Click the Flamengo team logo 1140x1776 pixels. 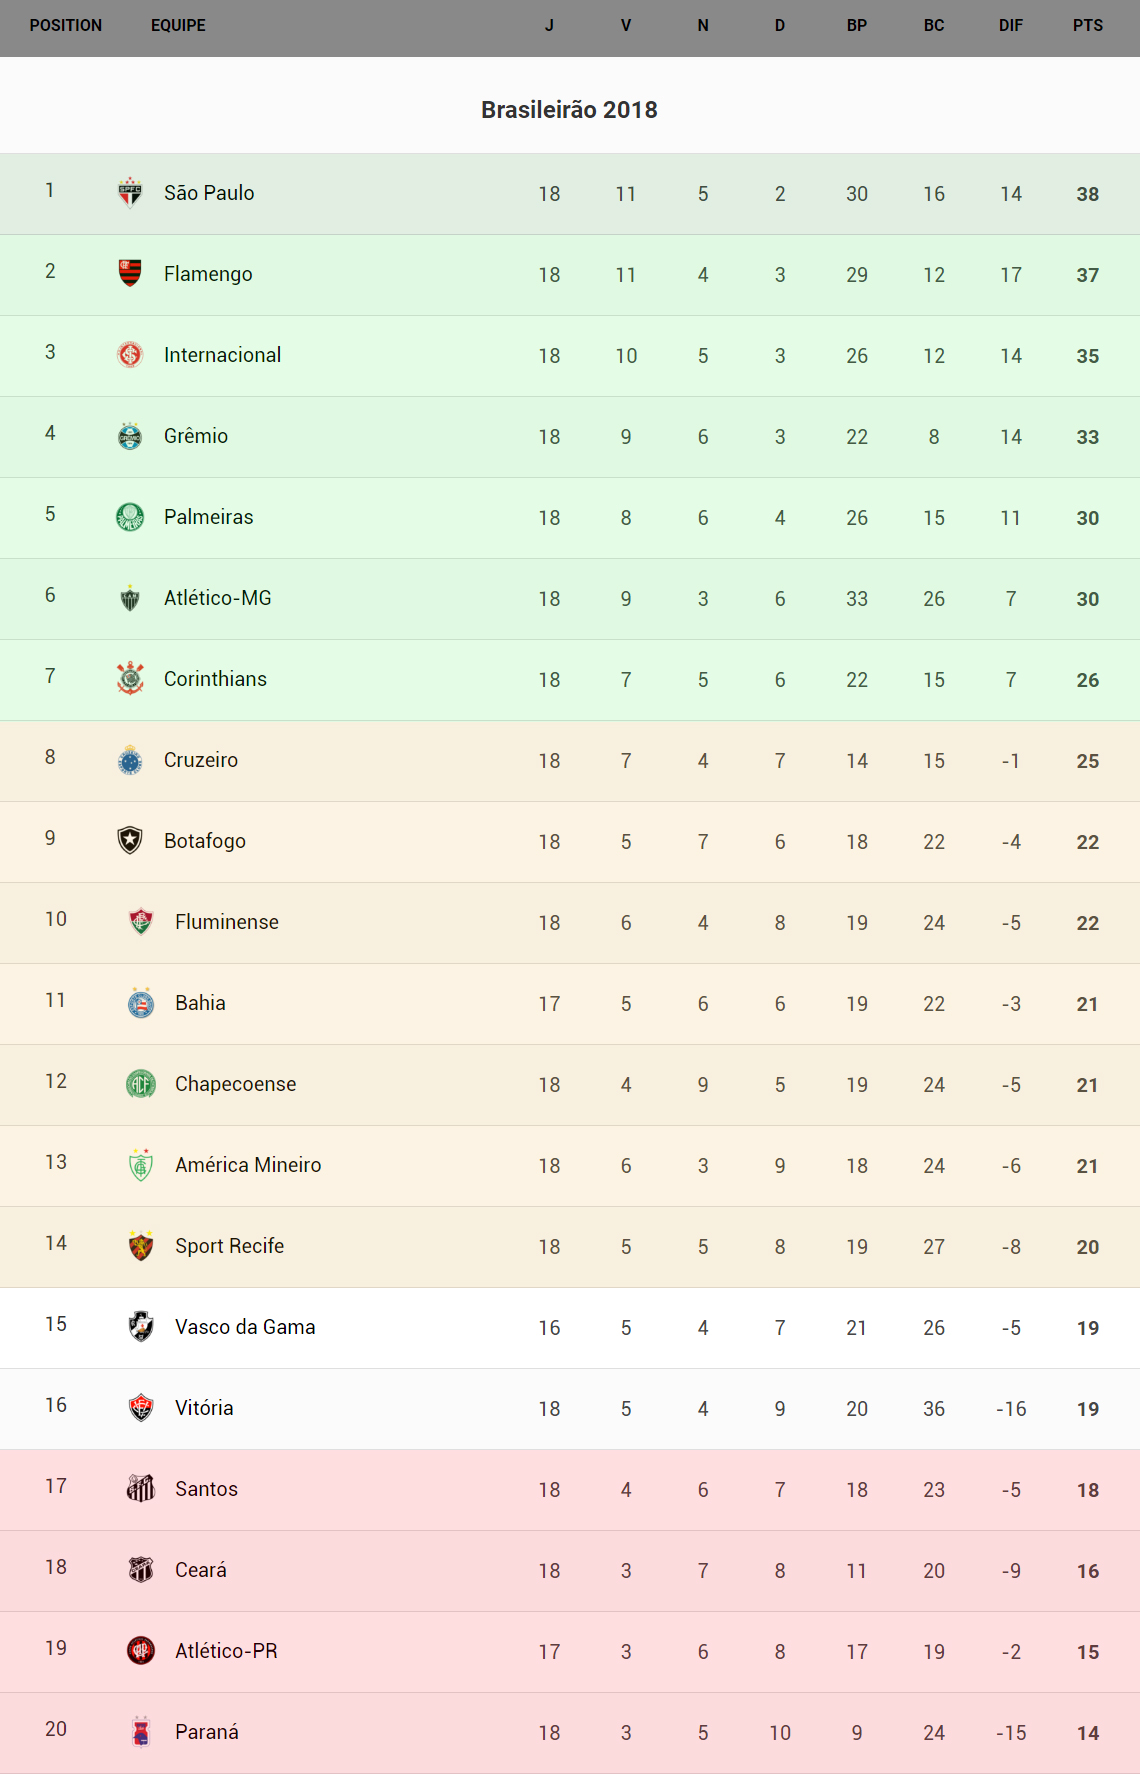[x=130, y=273]
